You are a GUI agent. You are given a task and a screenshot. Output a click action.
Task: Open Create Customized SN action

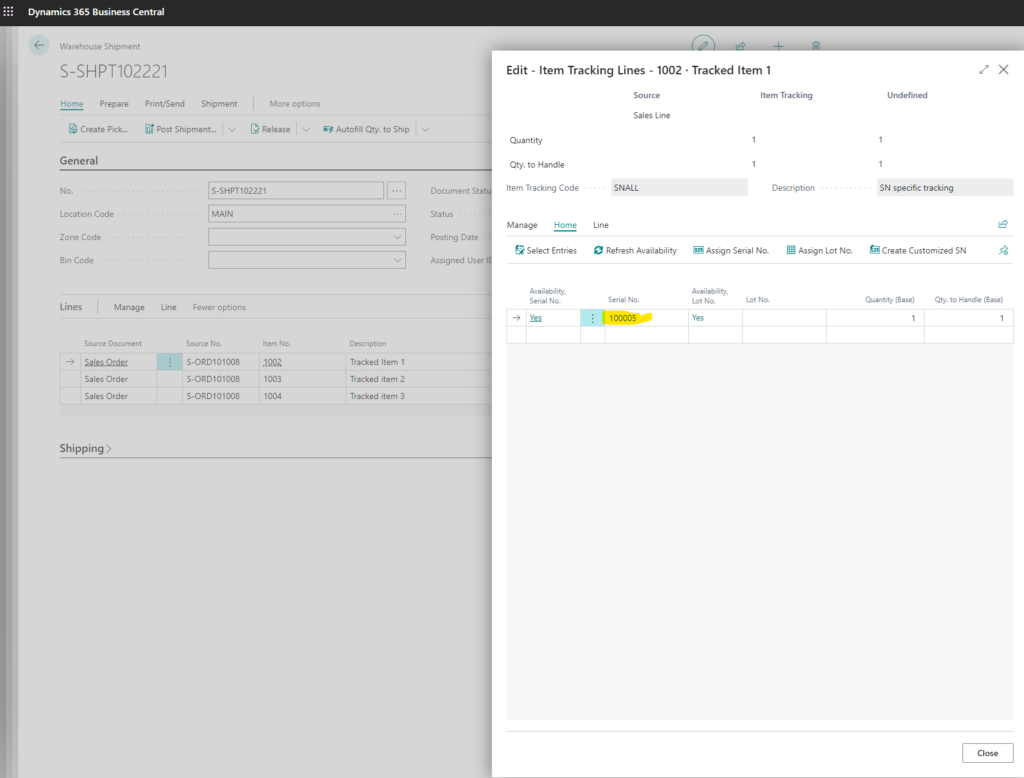coord(917,251)
